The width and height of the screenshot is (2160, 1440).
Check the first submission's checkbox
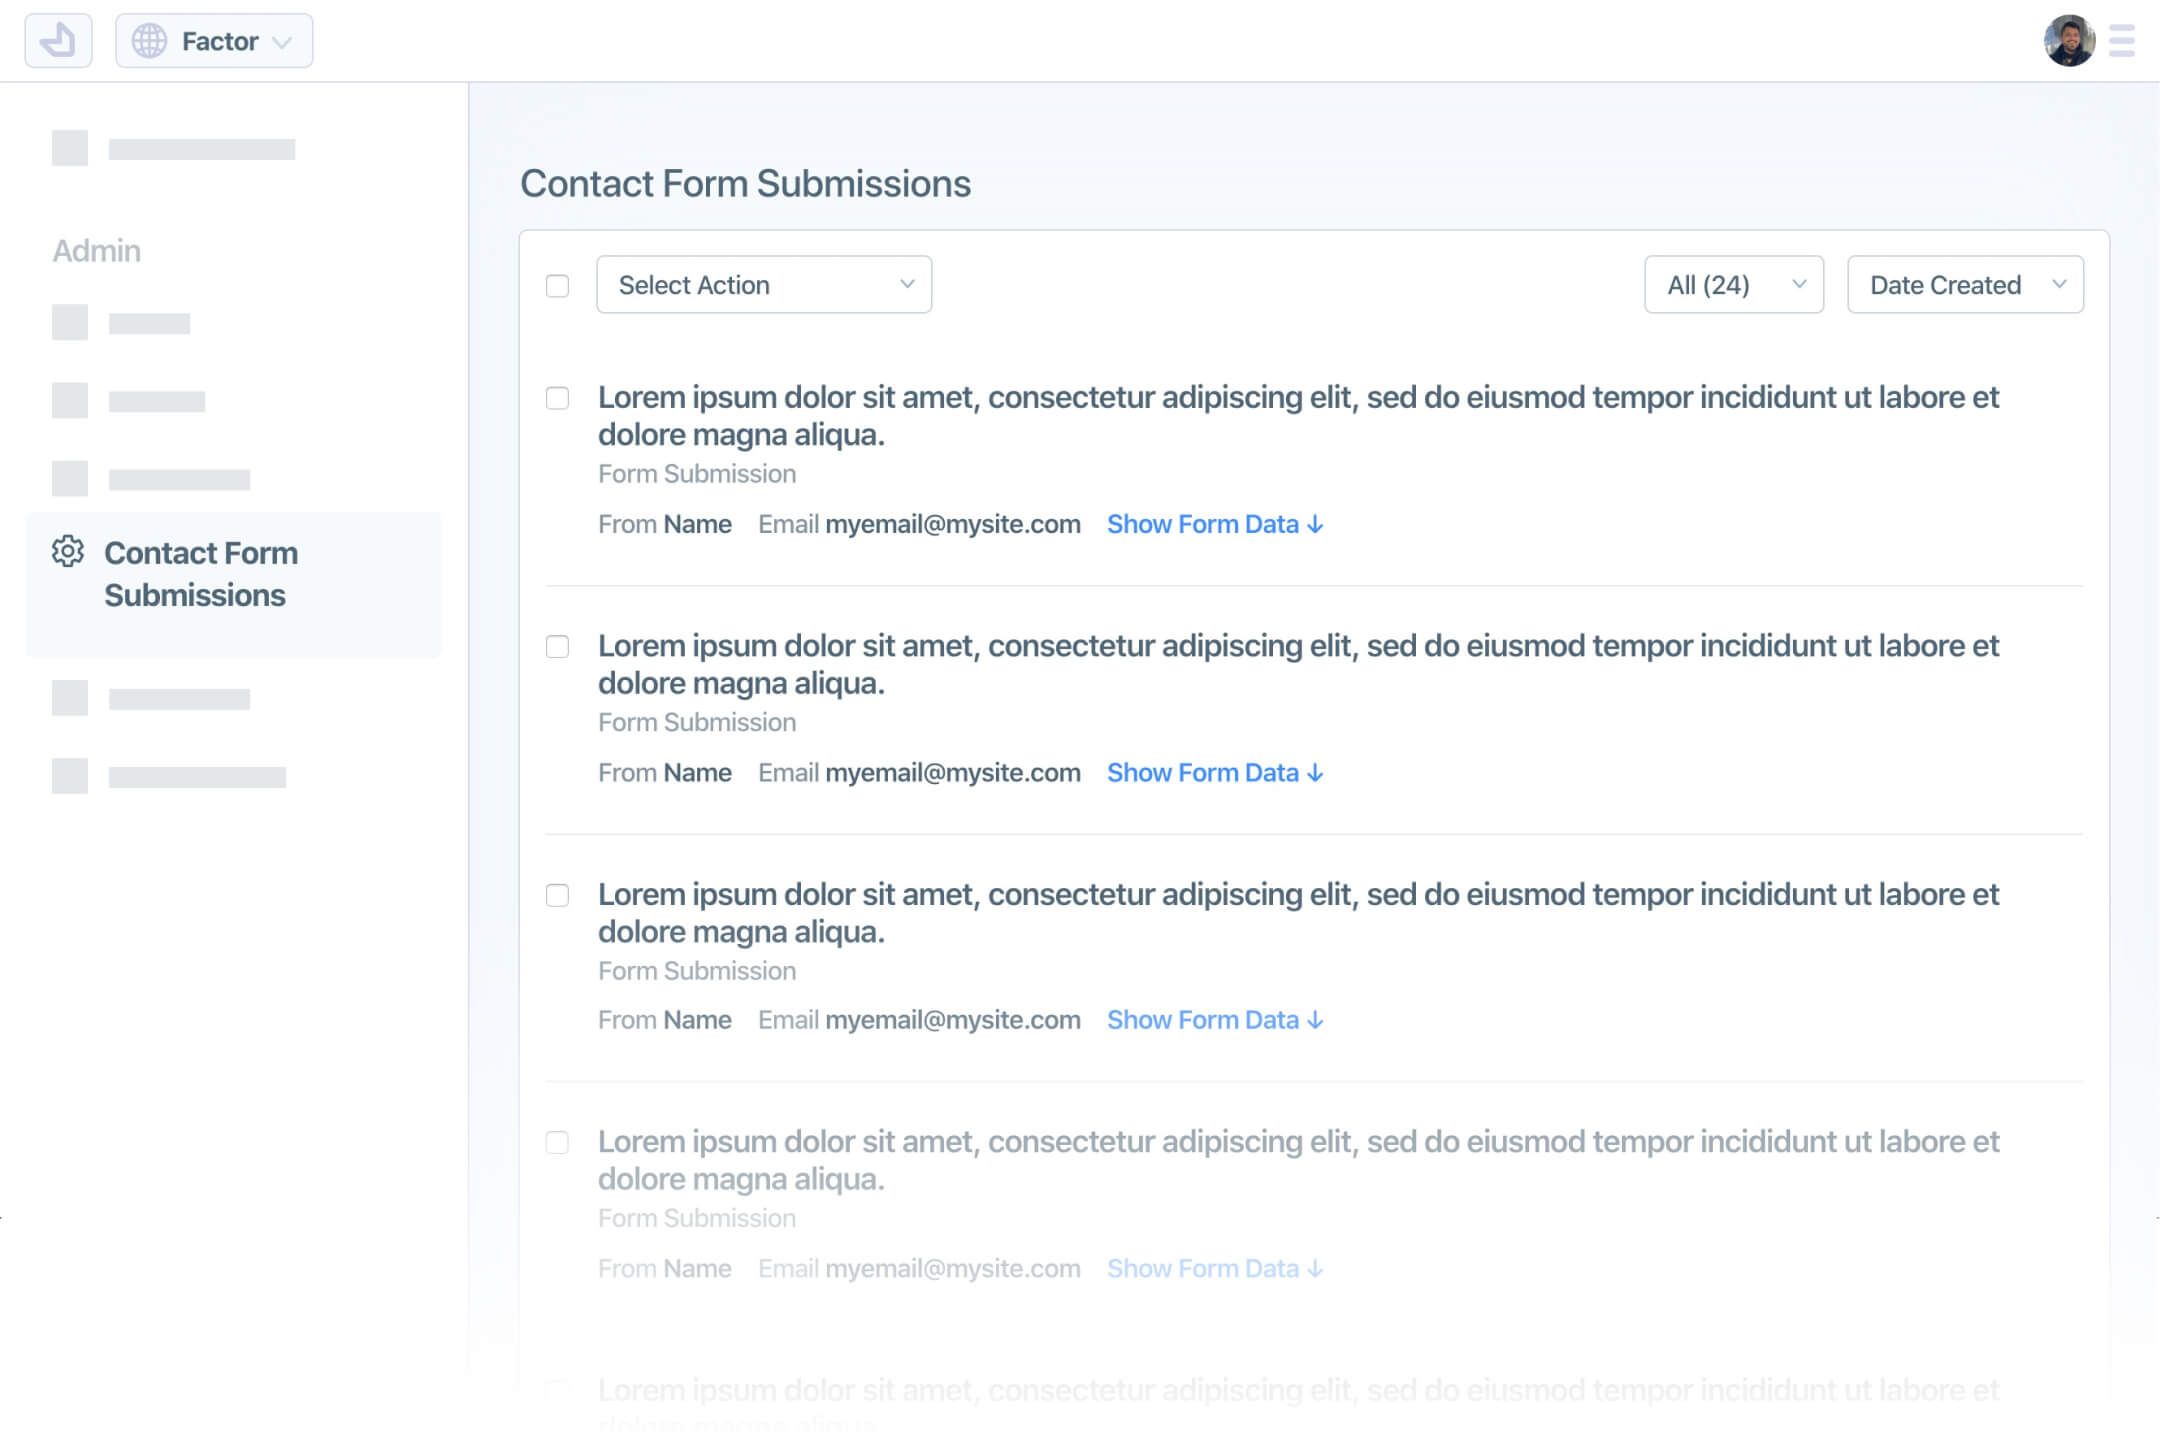pos(557,398)
